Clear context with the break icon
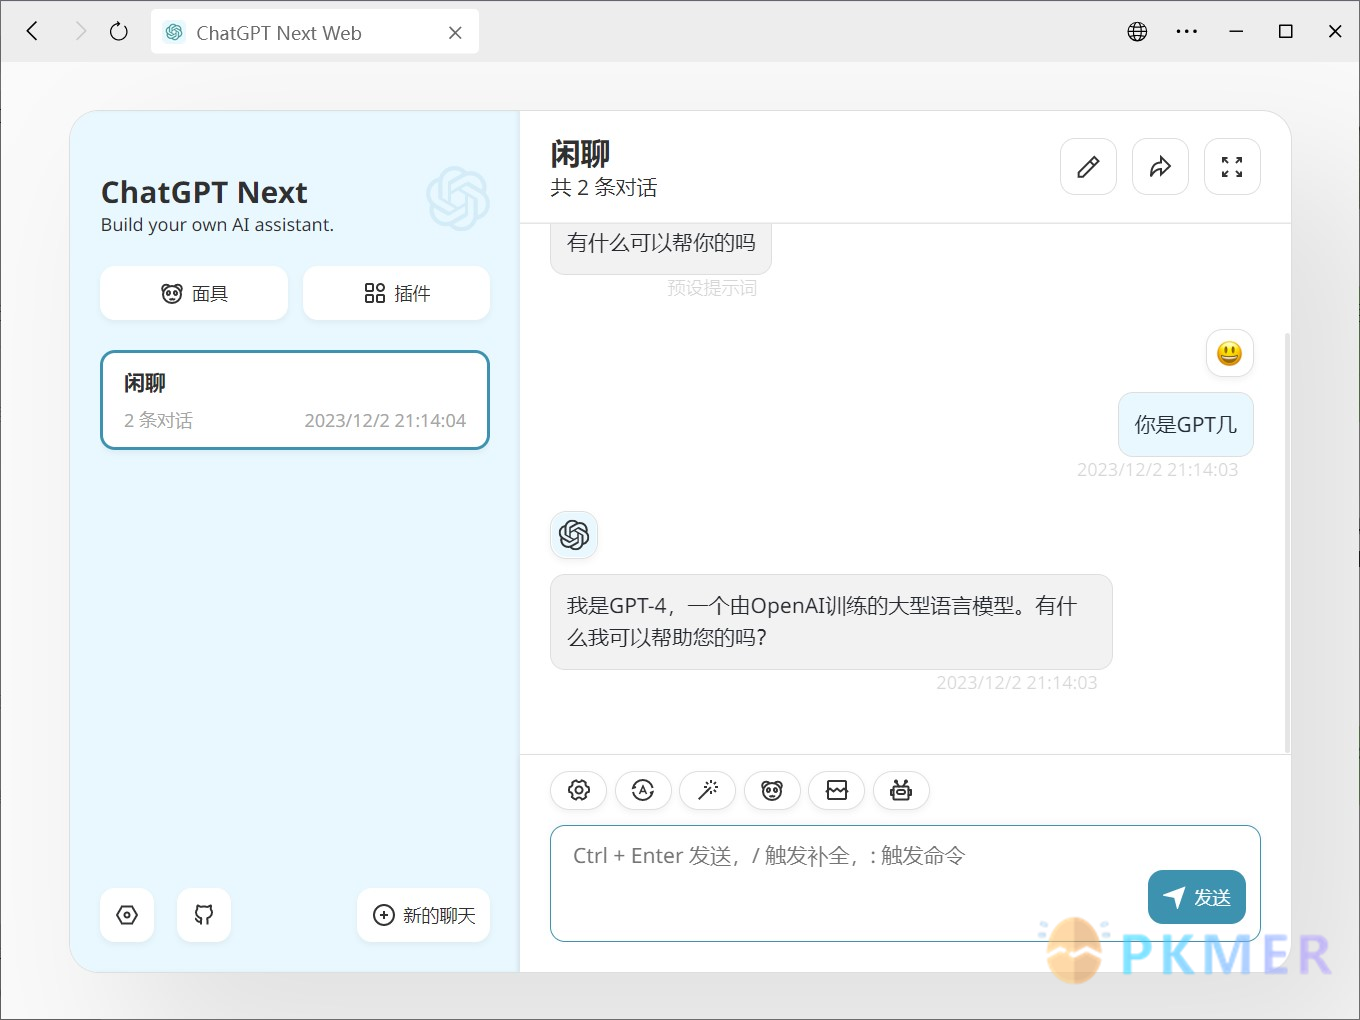Image resolution: width=1360 pixels, height=1020 pixels. click(837, 791)
